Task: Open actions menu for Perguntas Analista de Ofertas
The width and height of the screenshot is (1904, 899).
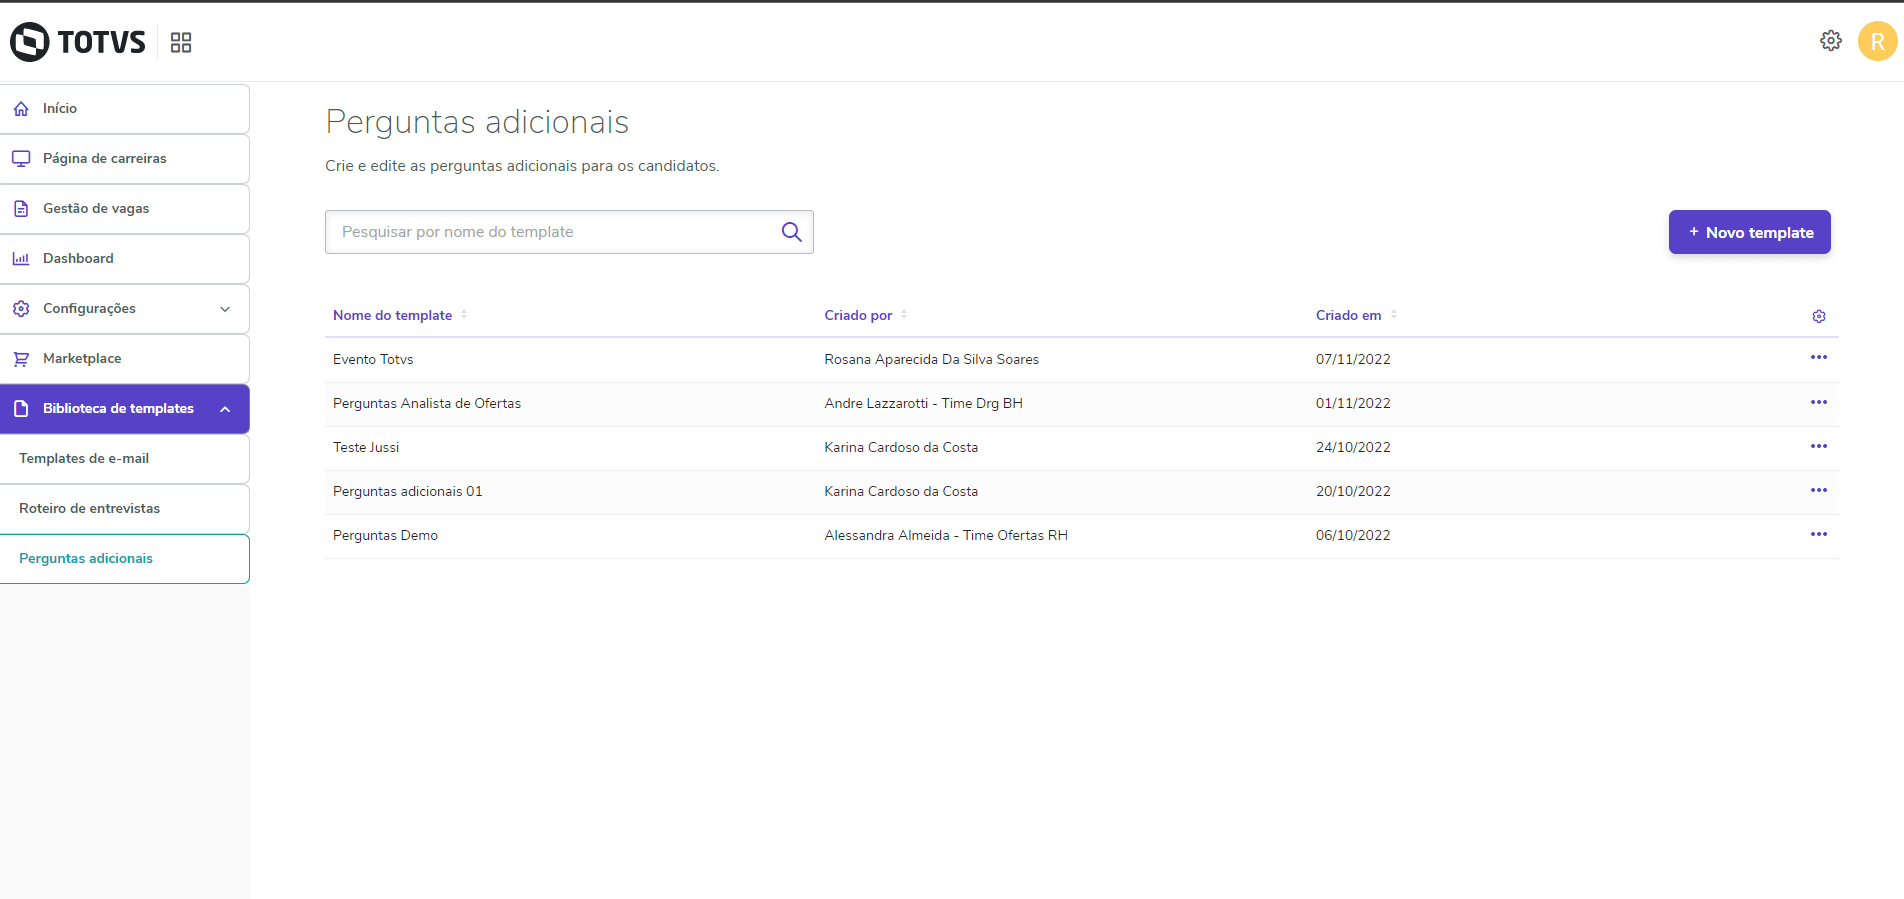Action: (x=1819, y=402)
